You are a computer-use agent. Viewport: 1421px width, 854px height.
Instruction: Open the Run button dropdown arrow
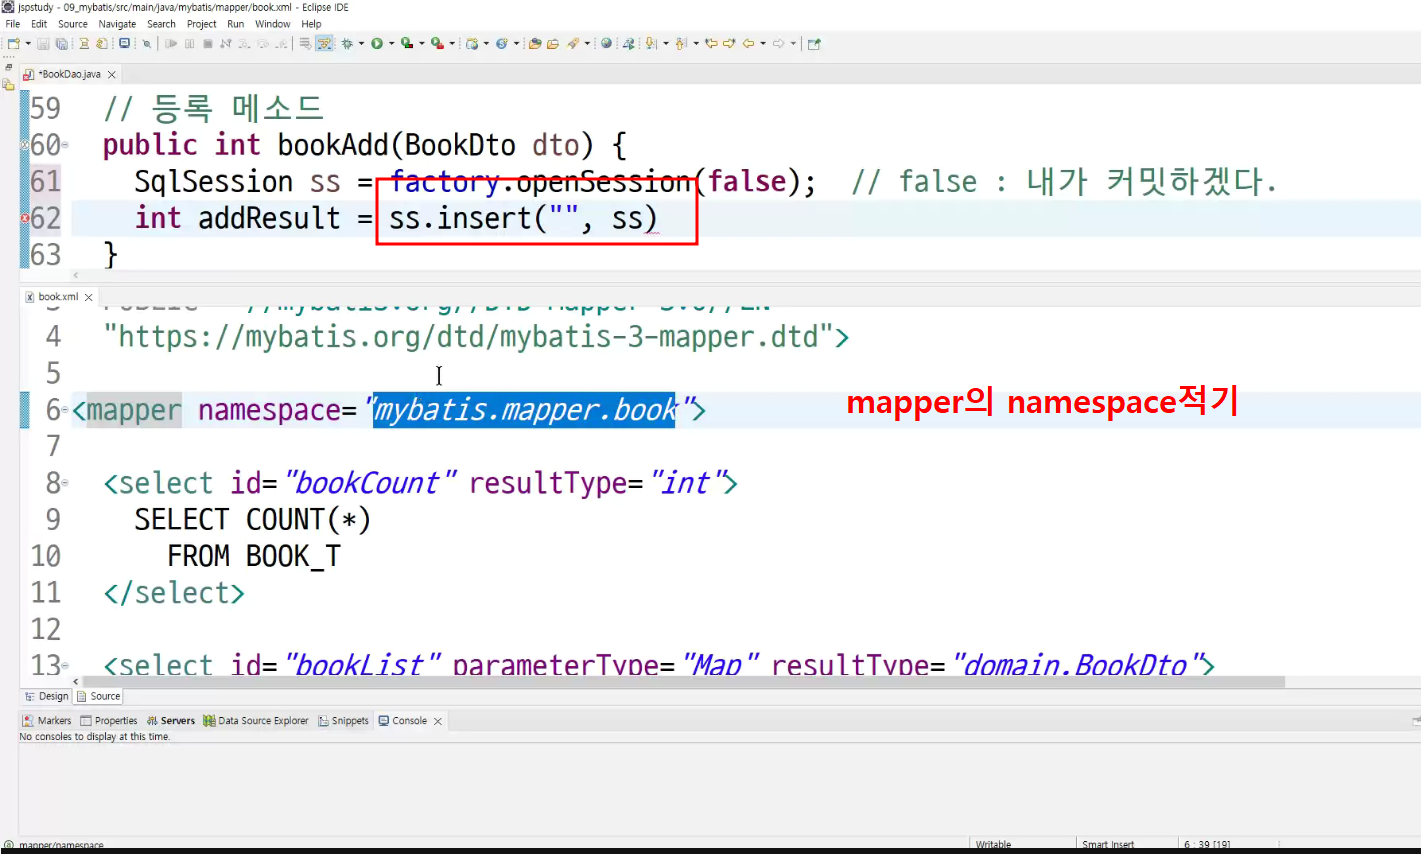(x=391, y=43)
